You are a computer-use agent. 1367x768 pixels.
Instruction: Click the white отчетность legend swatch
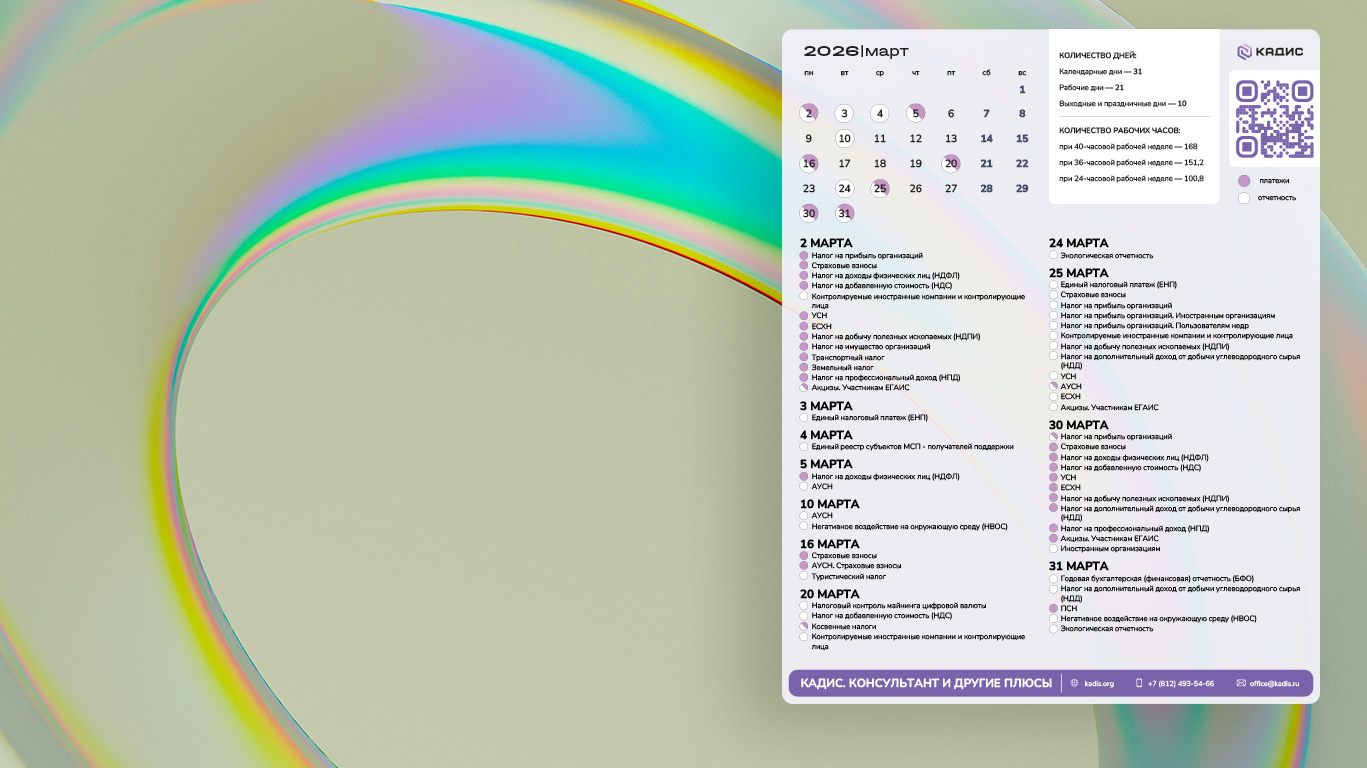pos(1244,198)
